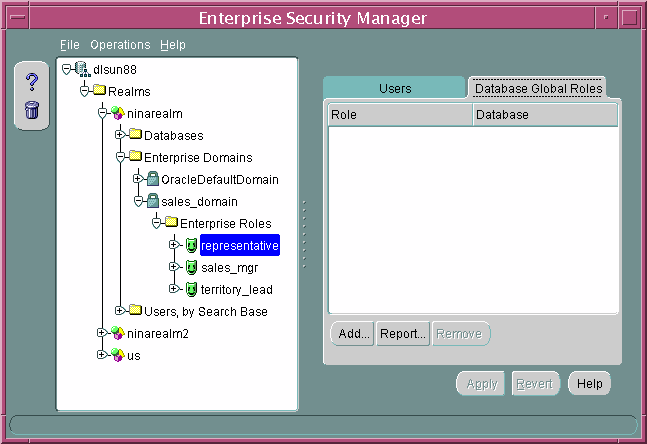Open the Operations menu

[120, 45]
